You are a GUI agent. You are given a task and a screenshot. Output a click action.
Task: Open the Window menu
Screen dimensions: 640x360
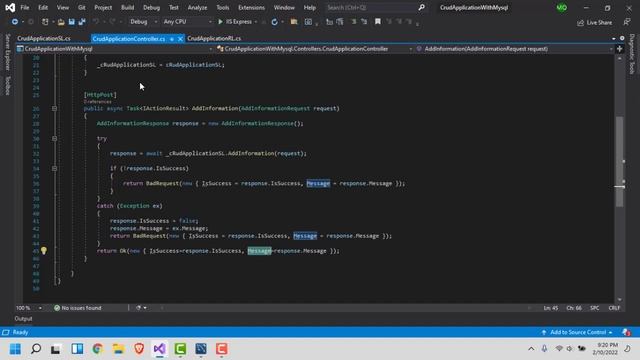point(284,7)
